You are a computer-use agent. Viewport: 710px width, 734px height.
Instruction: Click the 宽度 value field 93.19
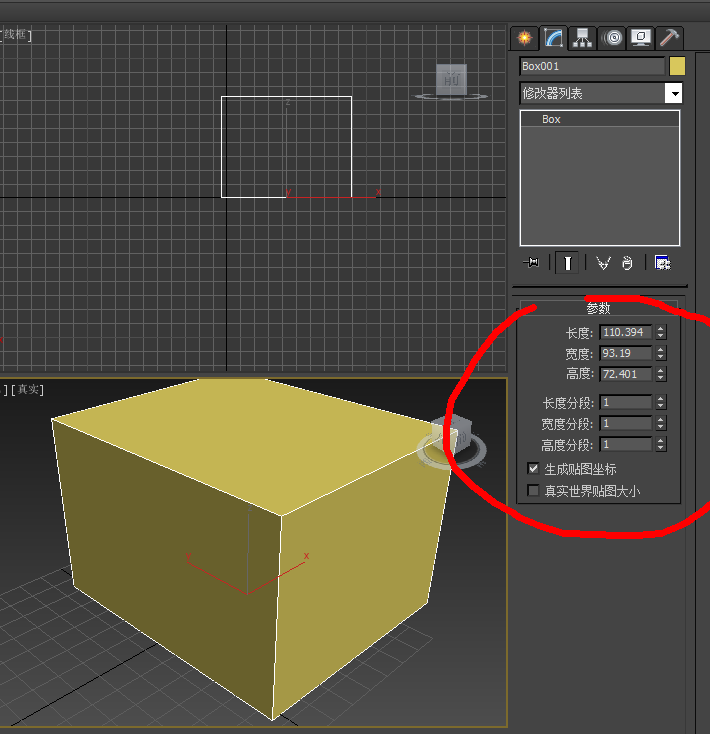pos(625,353)
